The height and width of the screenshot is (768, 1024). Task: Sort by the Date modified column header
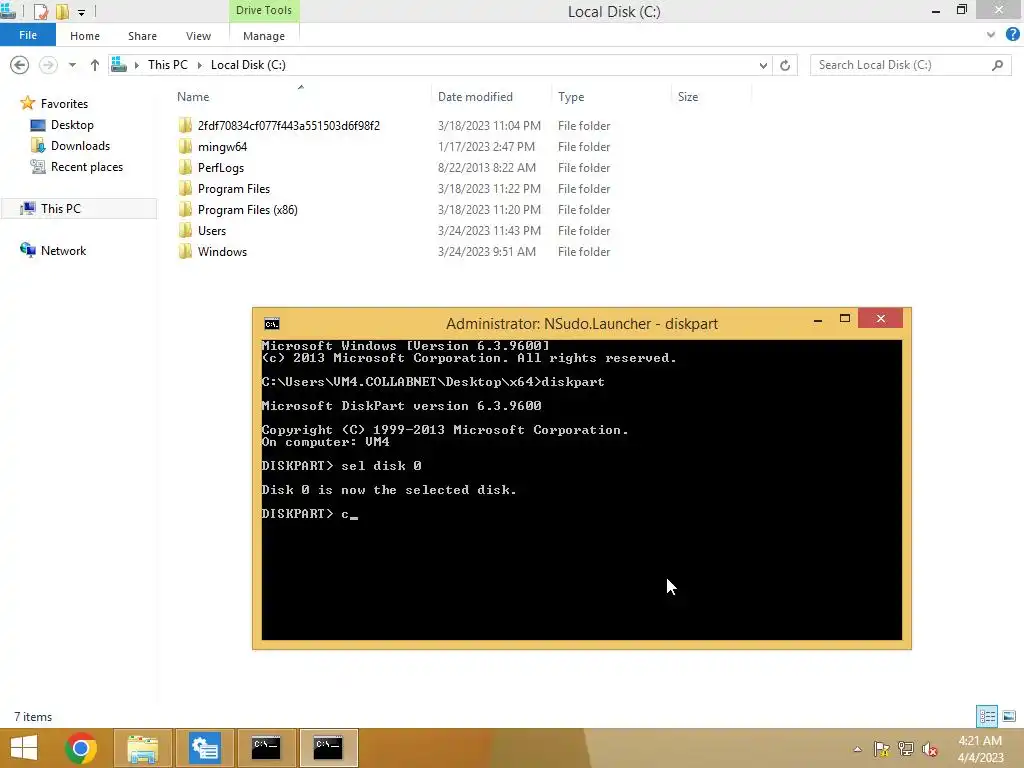(475, 97)
